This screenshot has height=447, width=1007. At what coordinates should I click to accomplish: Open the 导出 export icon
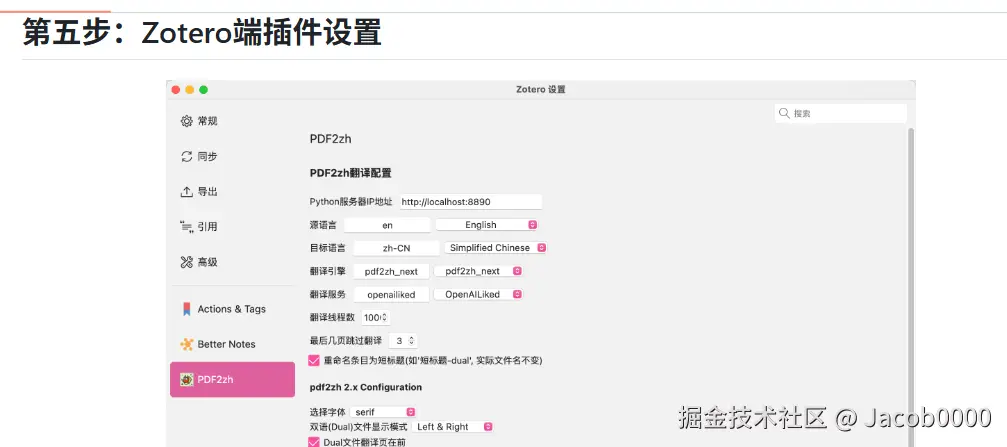click(186, 191)
